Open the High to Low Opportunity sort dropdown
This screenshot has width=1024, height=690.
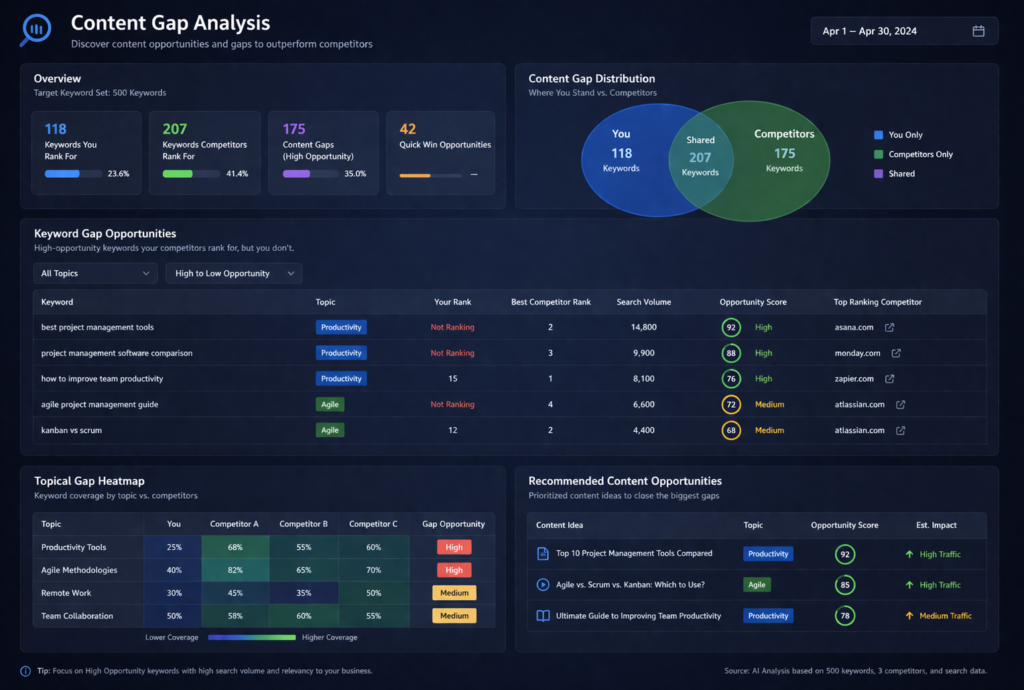pos(233,272)
